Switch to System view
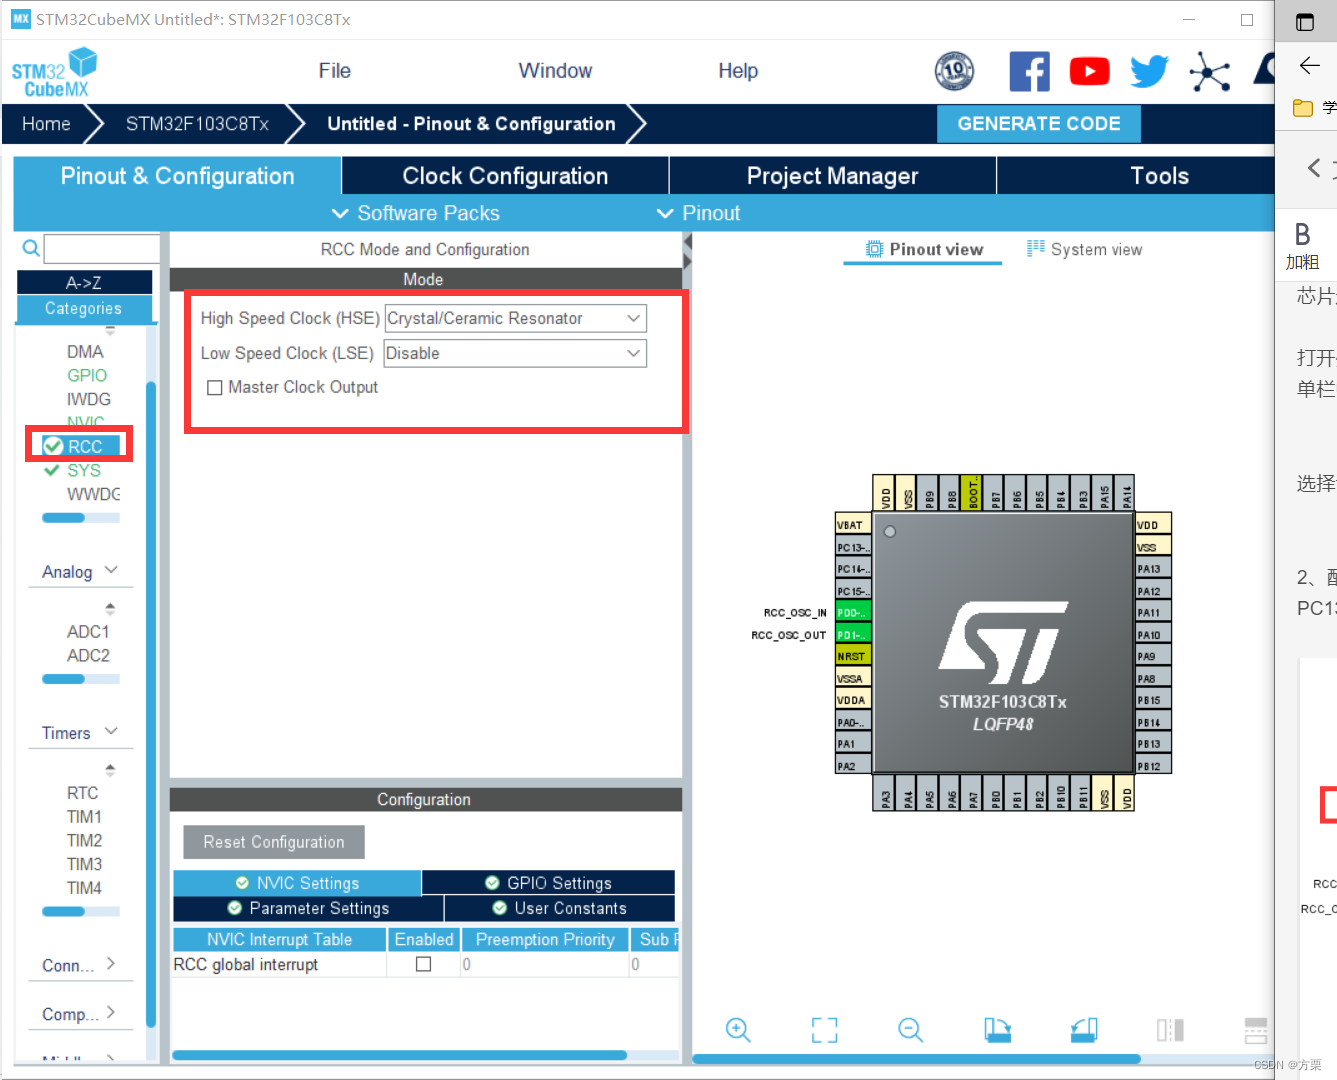Screen dimensions: 1337x1080 tap(1085, 249)
